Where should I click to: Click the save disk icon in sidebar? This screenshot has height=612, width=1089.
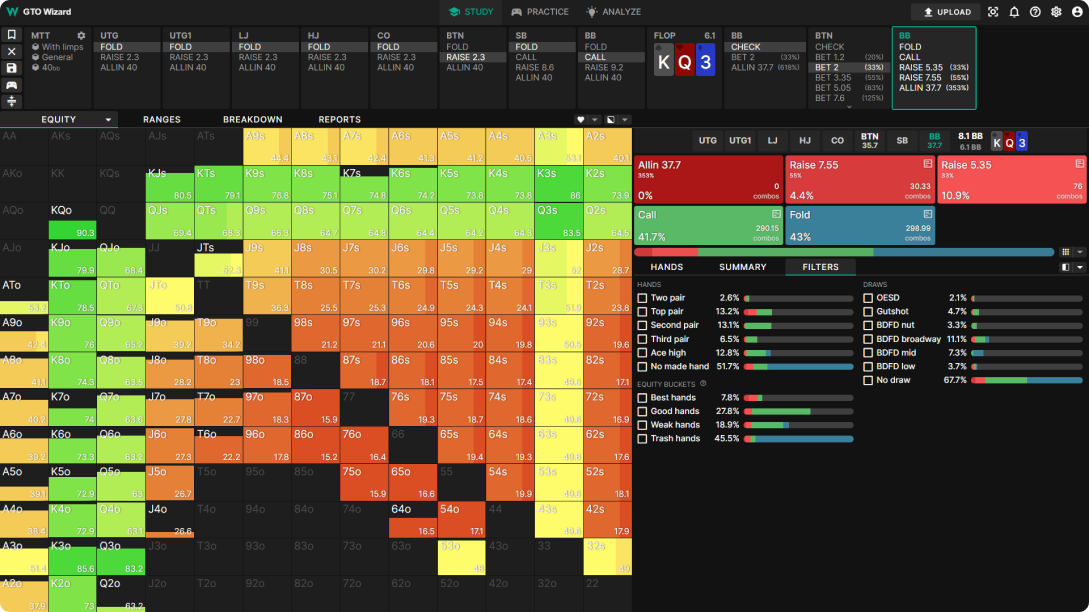(x=12, y=68)
